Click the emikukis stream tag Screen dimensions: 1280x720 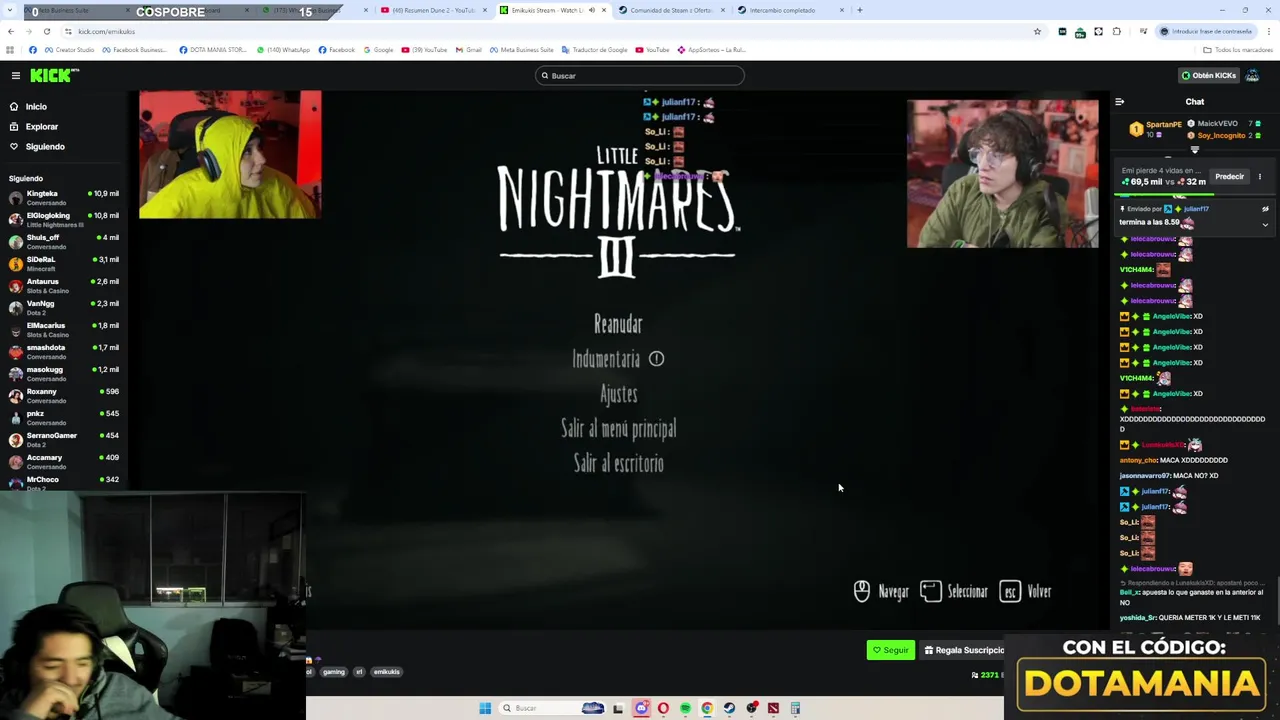click(386, 672)
